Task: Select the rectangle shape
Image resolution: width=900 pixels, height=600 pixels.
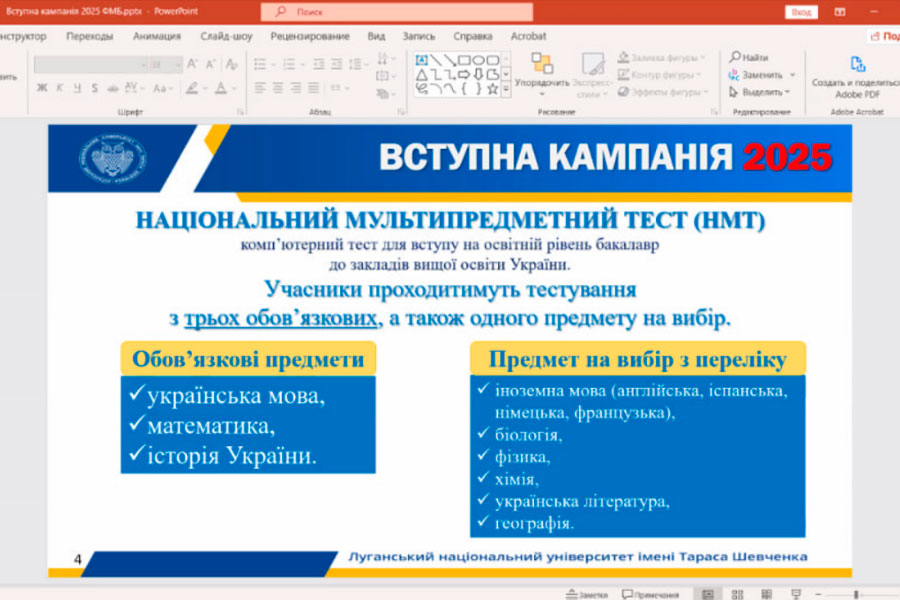Action: pos(464,60)
